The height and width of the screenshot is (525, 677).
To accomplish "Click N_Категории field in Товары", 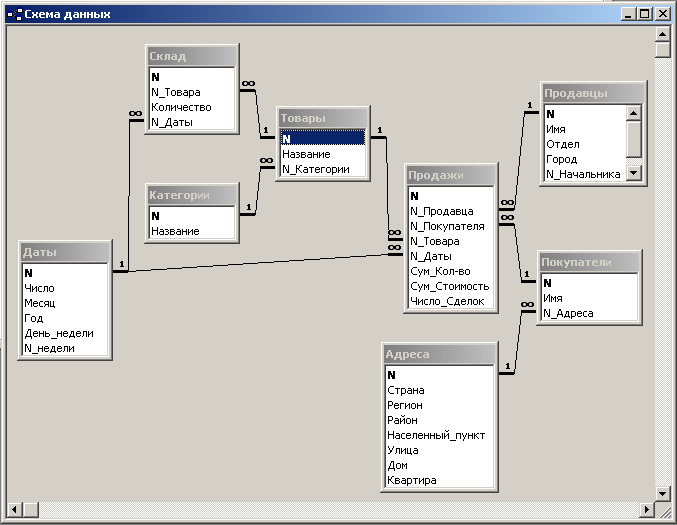I will click(323, 169).
